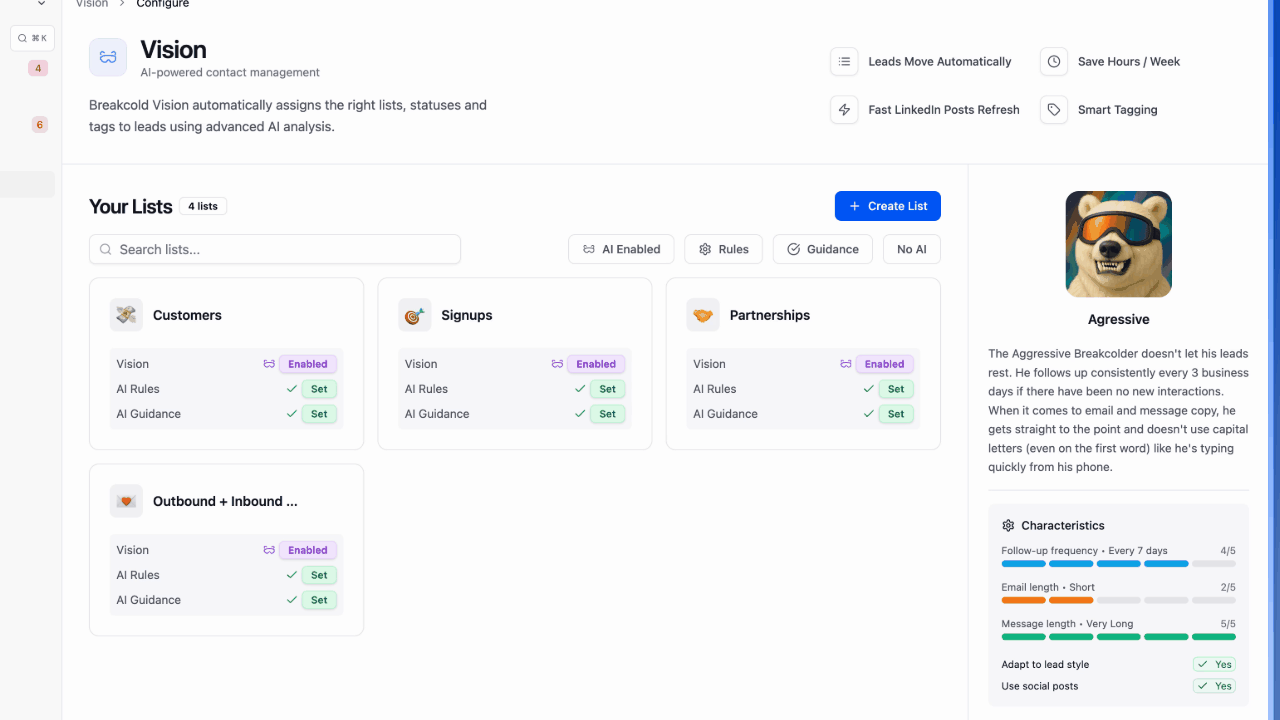Click the Fast LinkedIn Posts lightning icon

844,110
